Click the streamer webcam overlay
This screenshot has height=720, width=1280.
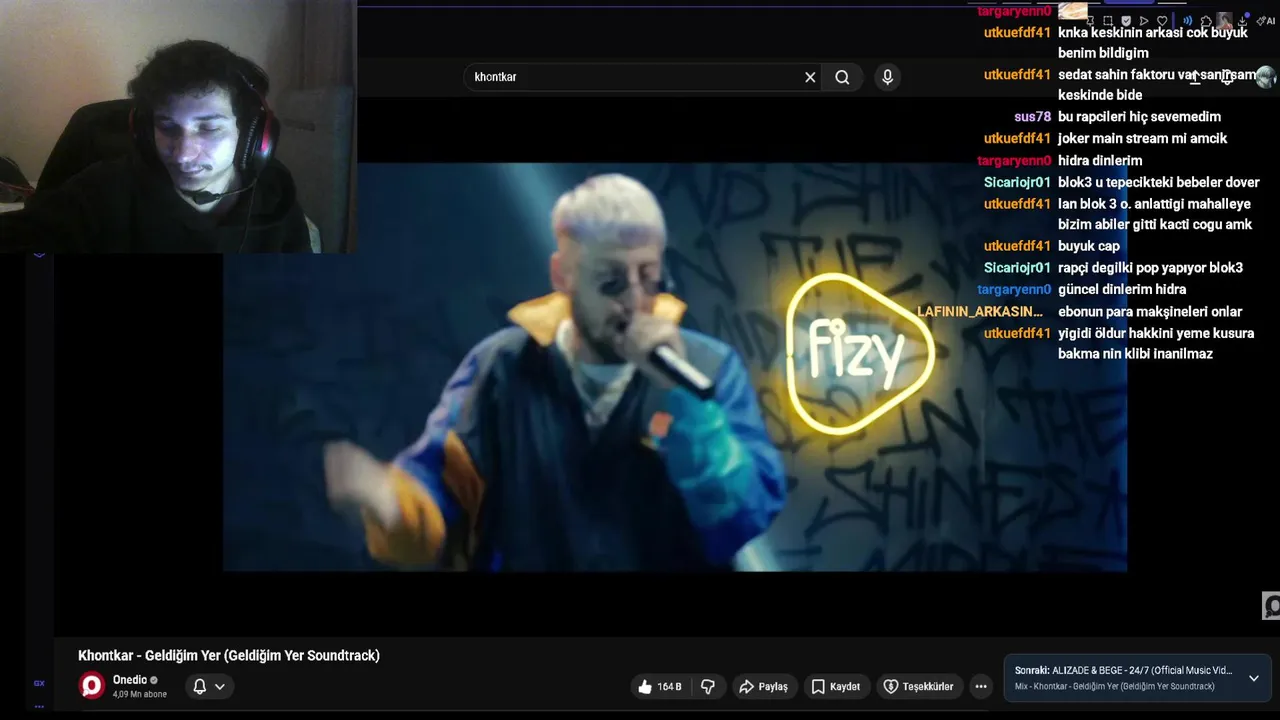pyautogui.click(x=178, y=126)
